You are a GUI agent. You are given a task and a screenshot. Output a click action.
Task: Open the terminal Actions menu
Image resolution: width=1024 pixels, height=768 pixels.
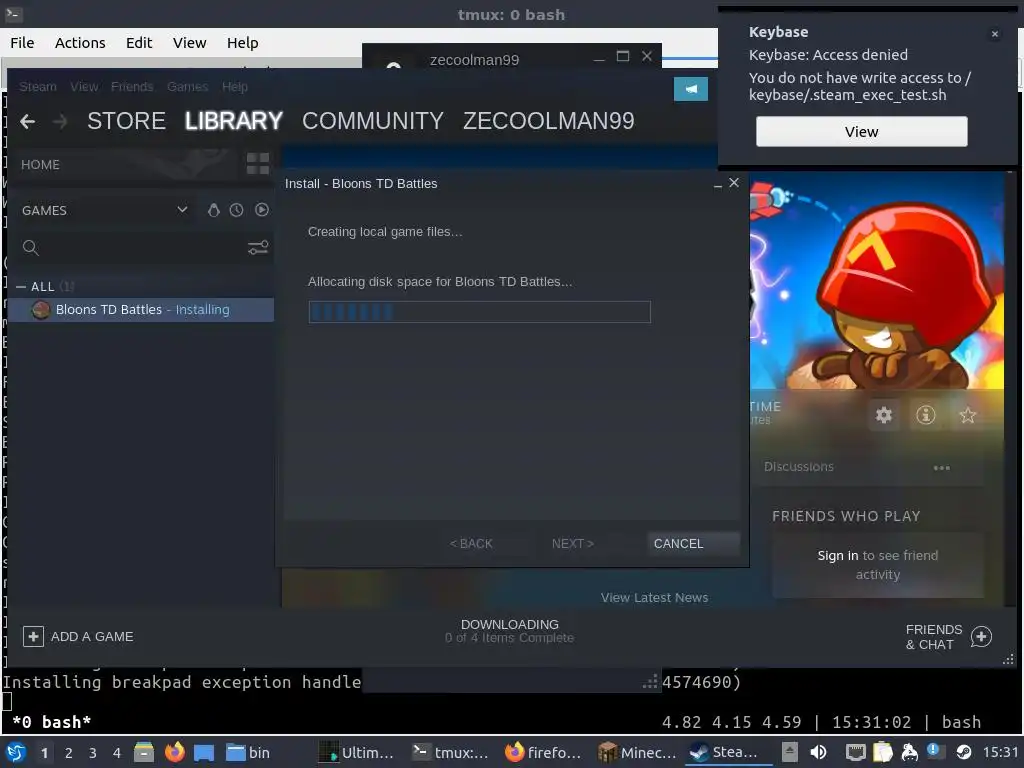(80, 42)
